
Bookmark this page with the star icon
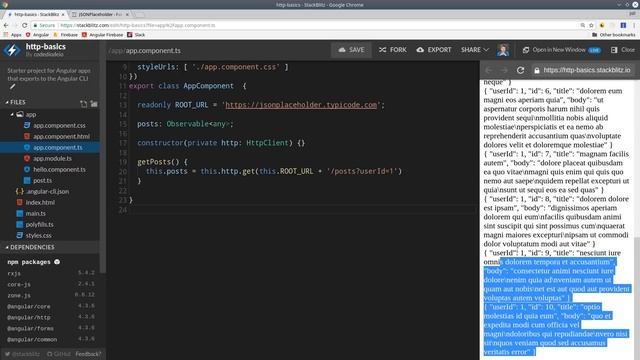591,25
